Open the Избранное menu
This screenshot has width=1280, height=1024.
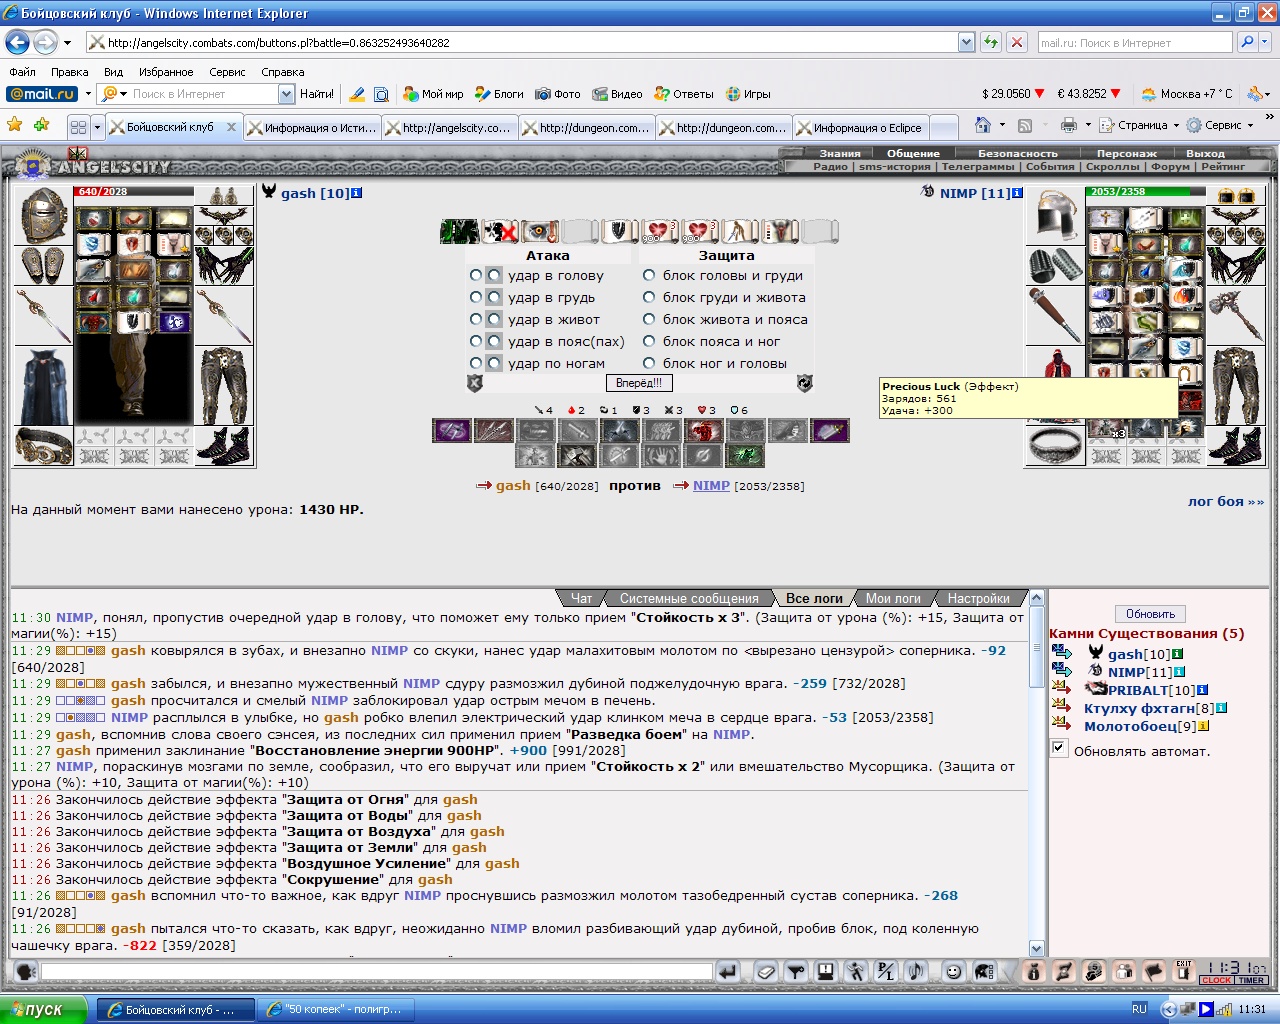pos(166,72)
